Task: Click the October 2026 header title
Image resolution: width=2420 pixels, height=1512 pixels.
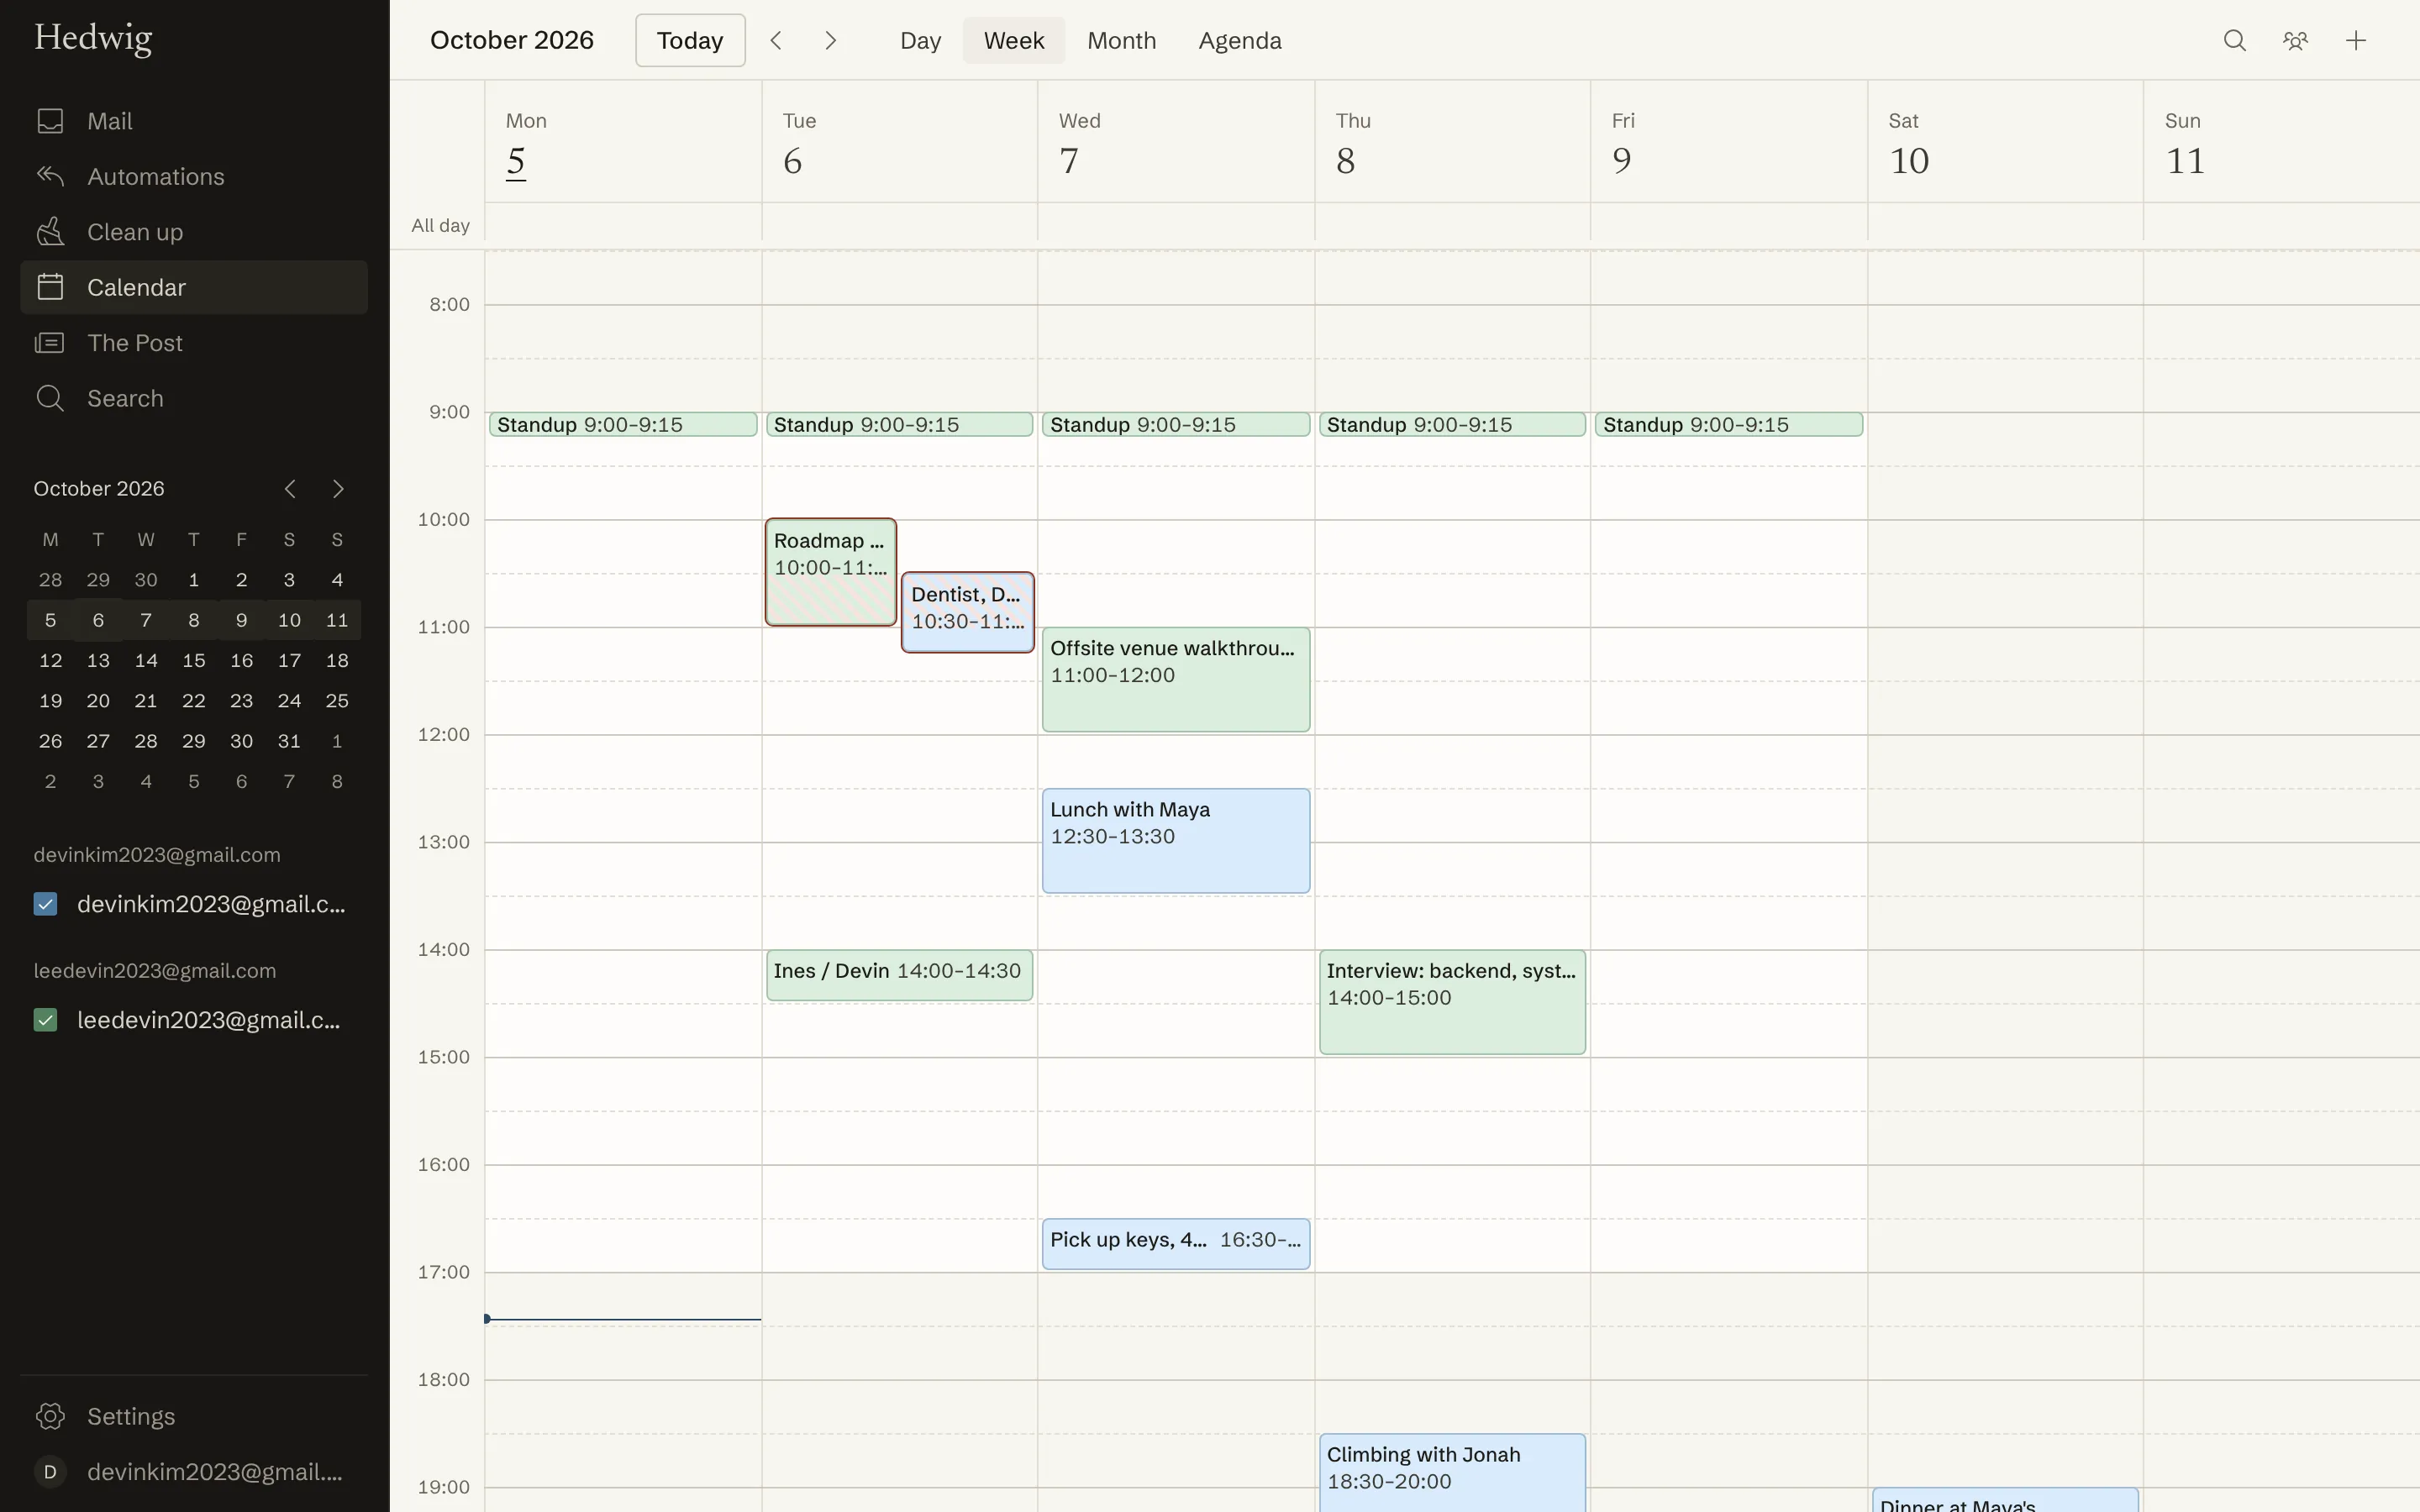Action: 512,40
